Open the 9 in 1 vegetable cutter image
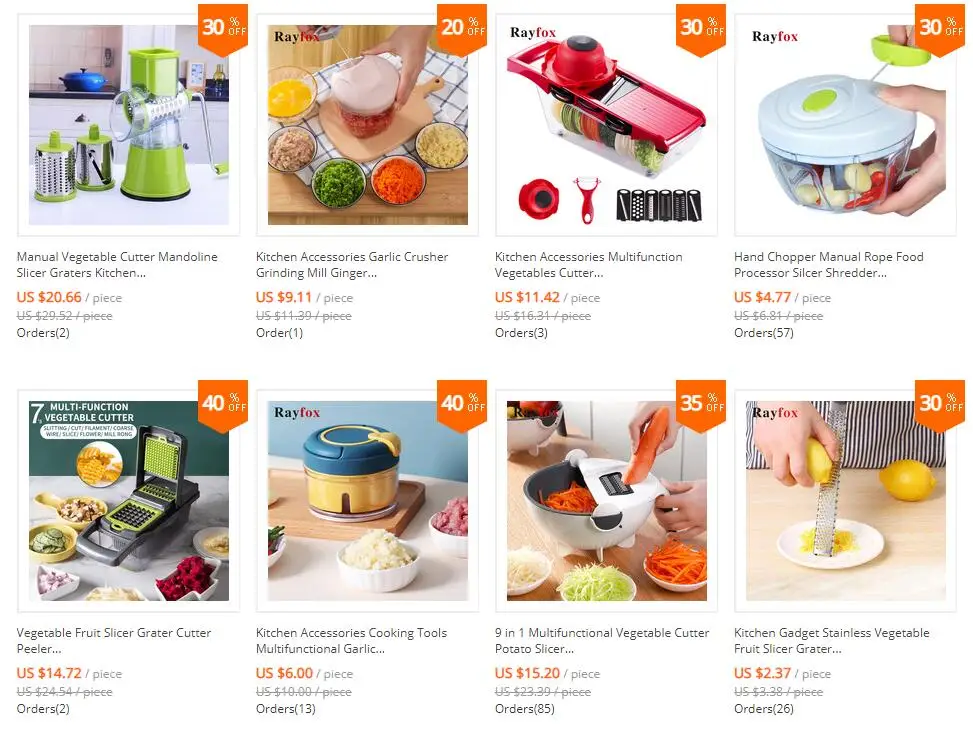 coord(606,501)
